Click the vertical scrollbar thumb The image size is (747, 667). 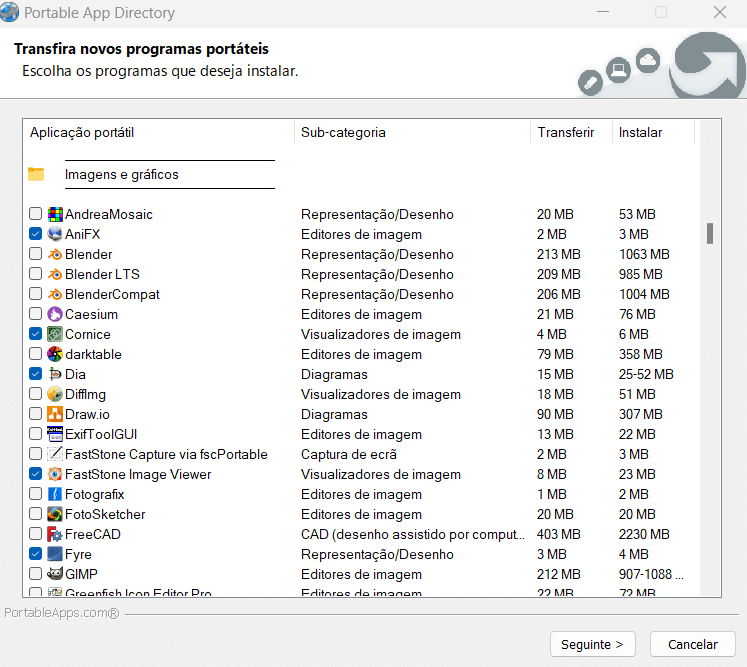[x=710, y=233]
